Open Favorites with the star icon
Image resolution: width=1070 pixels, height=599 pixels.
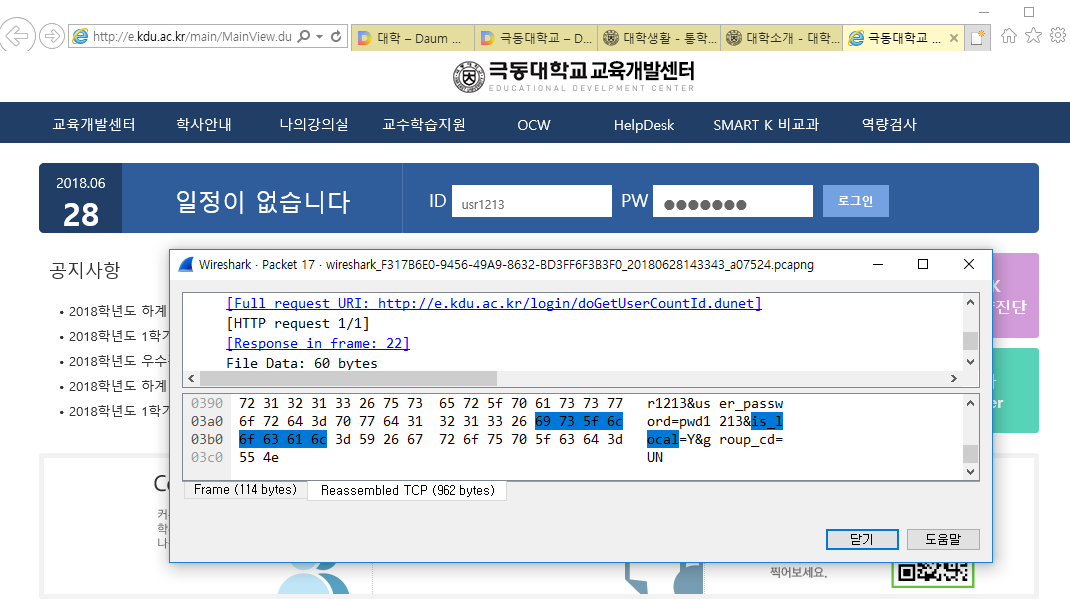coord(1033,35)
